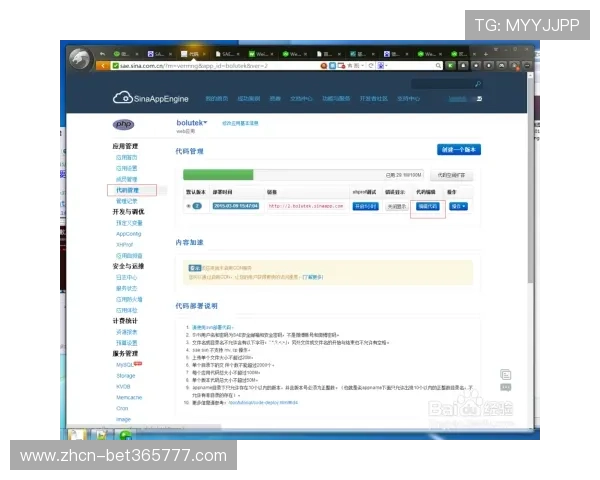Click the Maxthon browser logo button

(x=80, y=59)
